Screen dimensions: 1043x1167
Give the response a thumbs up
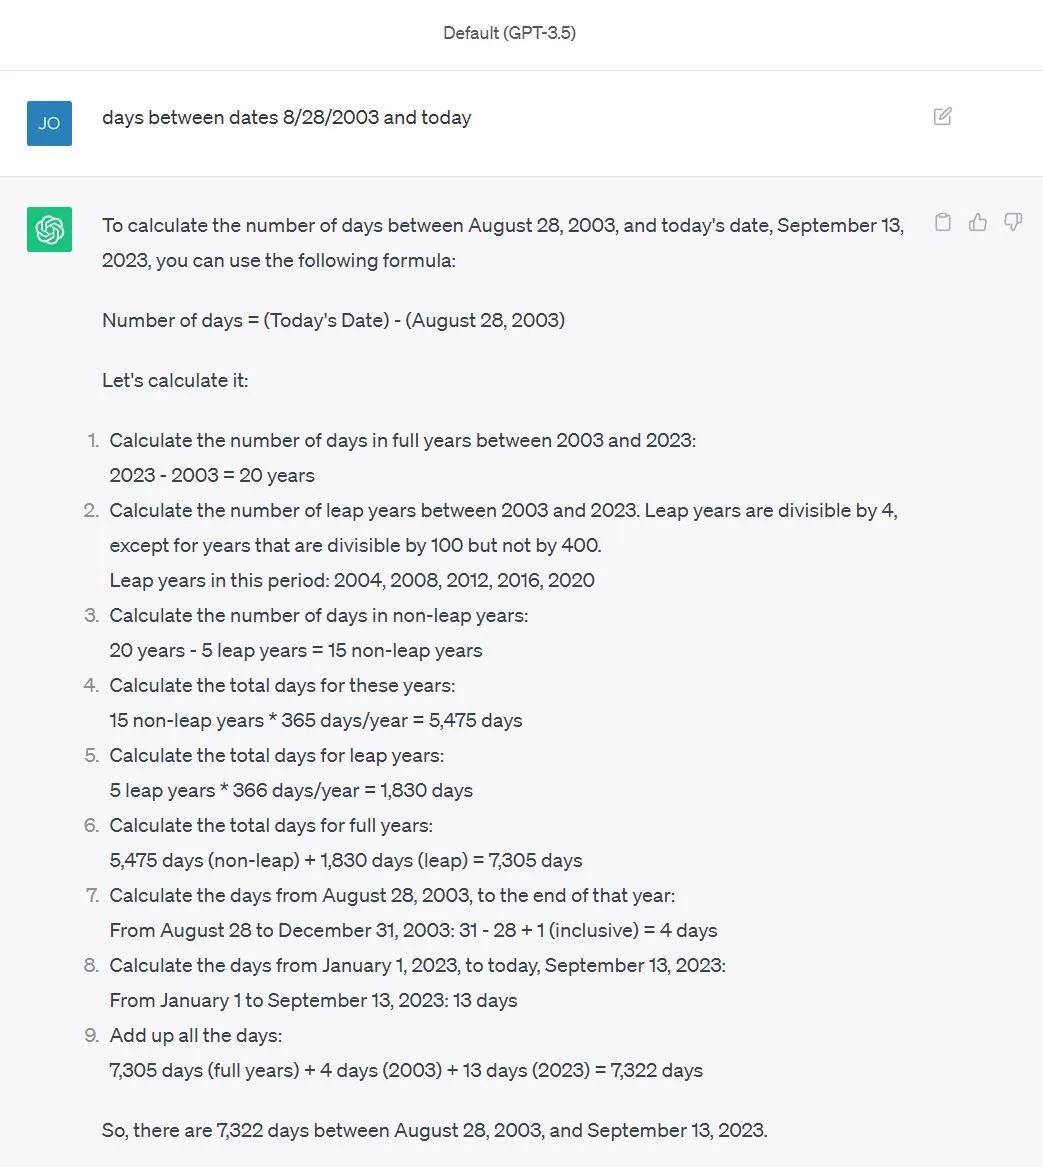[x=978, y=222]
